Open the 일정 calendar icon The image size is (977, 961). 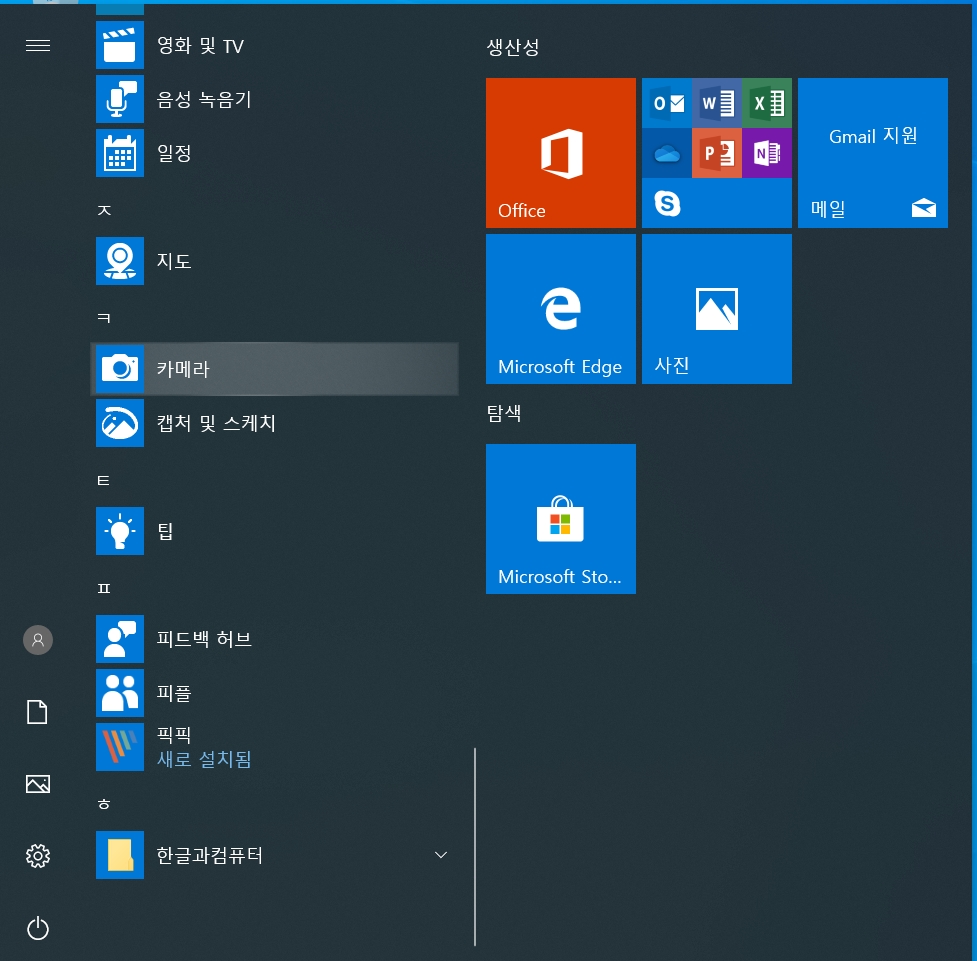[x=120, y=153]
